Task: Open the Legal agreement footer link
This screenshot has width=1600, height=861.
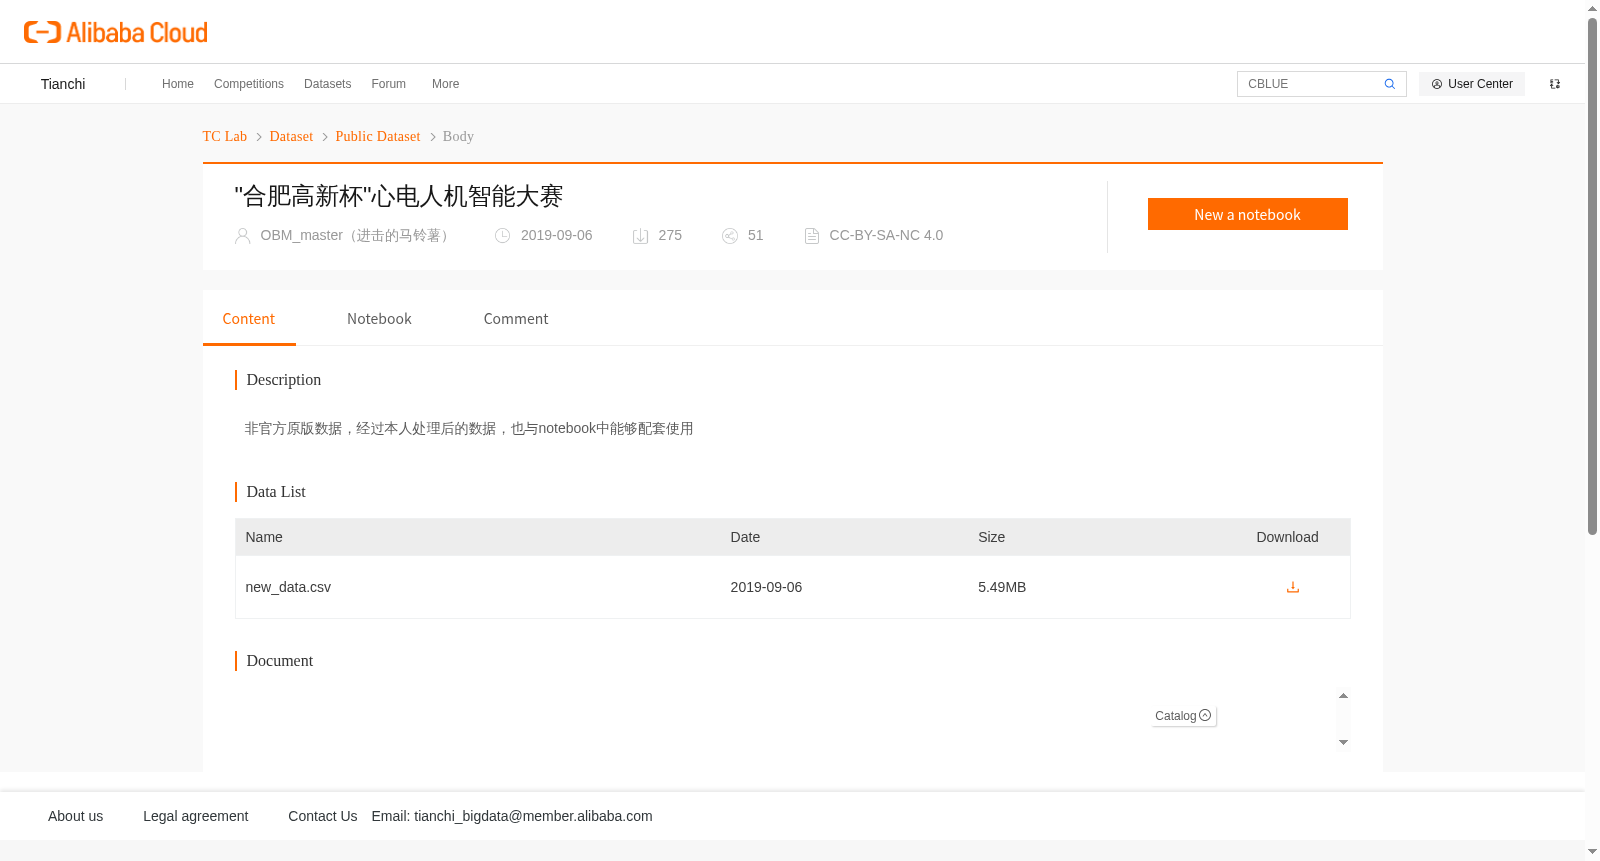Action: coord(195,816)
